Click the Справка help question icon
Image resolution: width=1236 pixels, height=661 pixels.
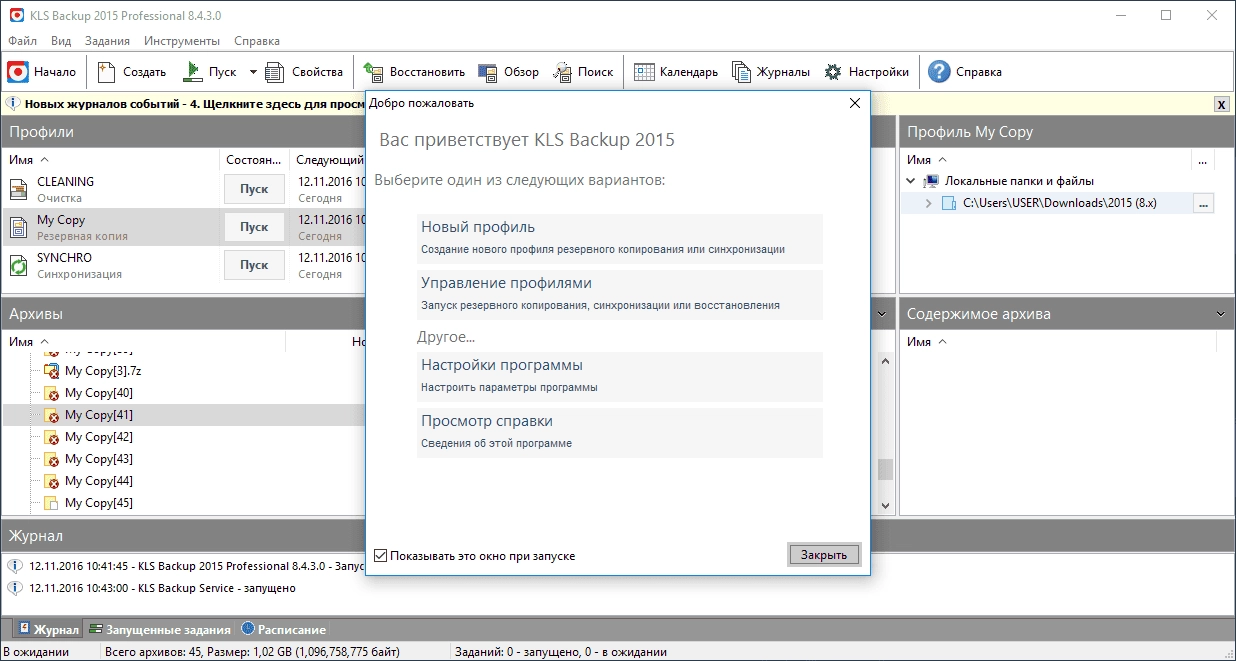(x=939, y=72)
